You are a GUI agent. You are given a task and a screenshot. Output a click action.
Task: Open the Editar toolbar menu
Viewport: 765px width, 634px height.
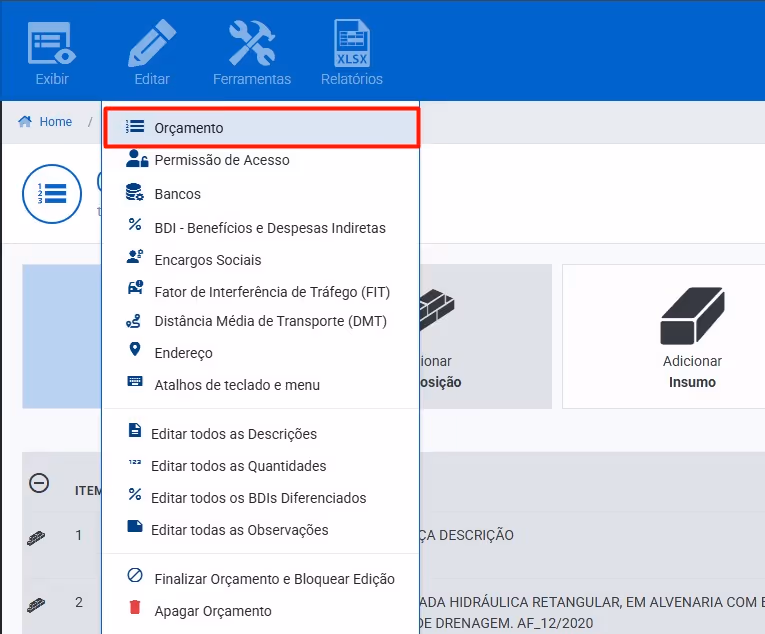[x=152, y=54]
